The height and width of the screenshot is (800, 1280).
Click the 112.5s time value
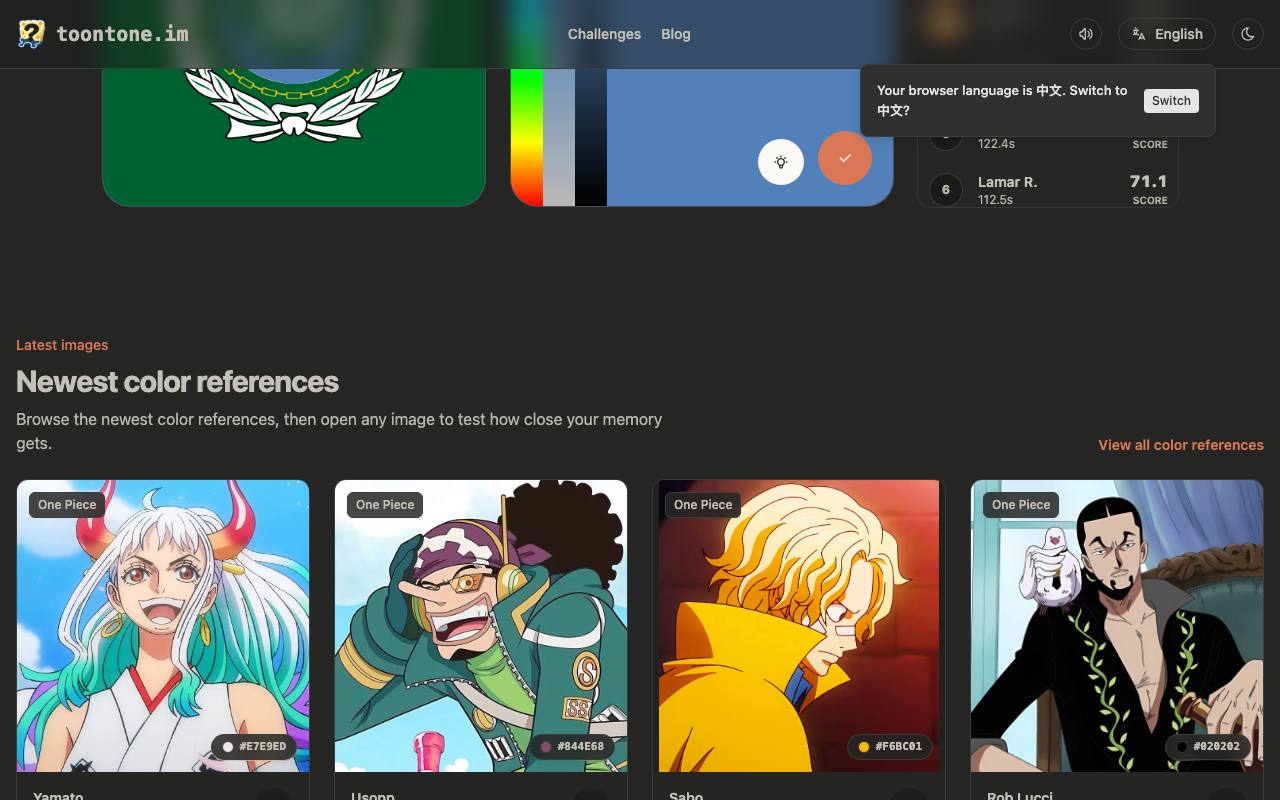[996, 200]
